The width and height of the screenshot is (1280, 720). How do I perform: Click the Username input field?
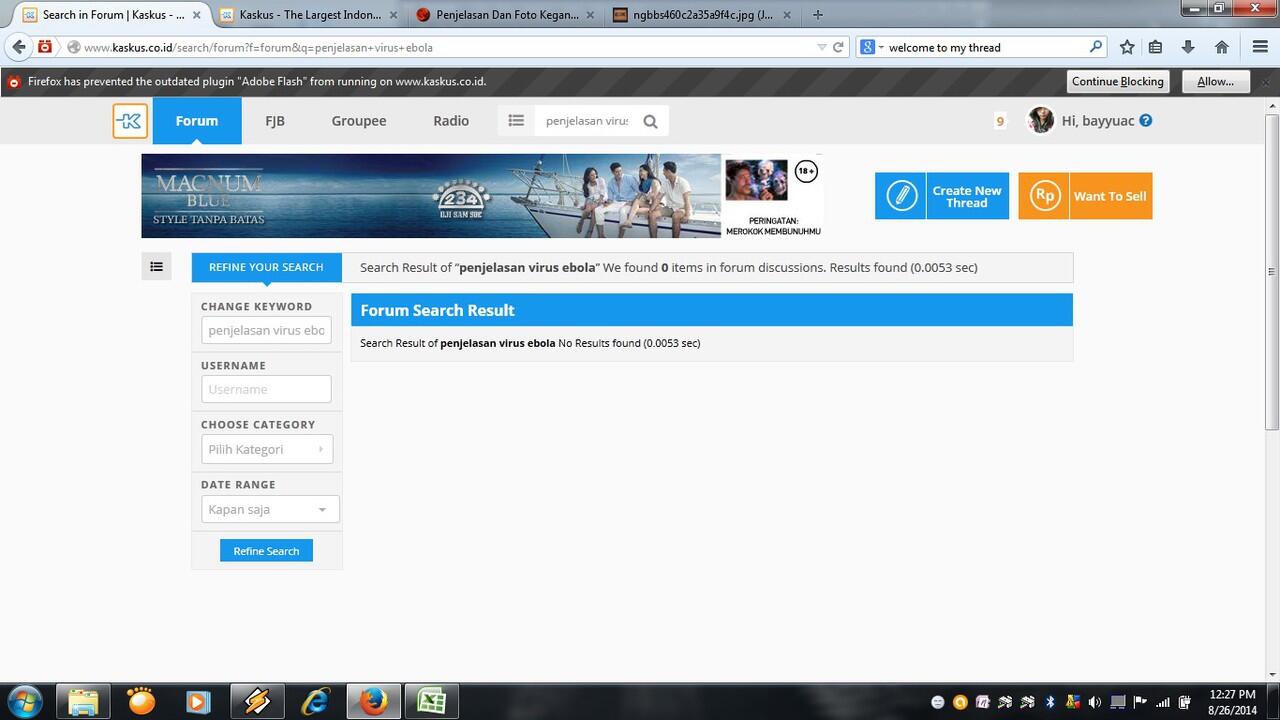coord(266,389)
